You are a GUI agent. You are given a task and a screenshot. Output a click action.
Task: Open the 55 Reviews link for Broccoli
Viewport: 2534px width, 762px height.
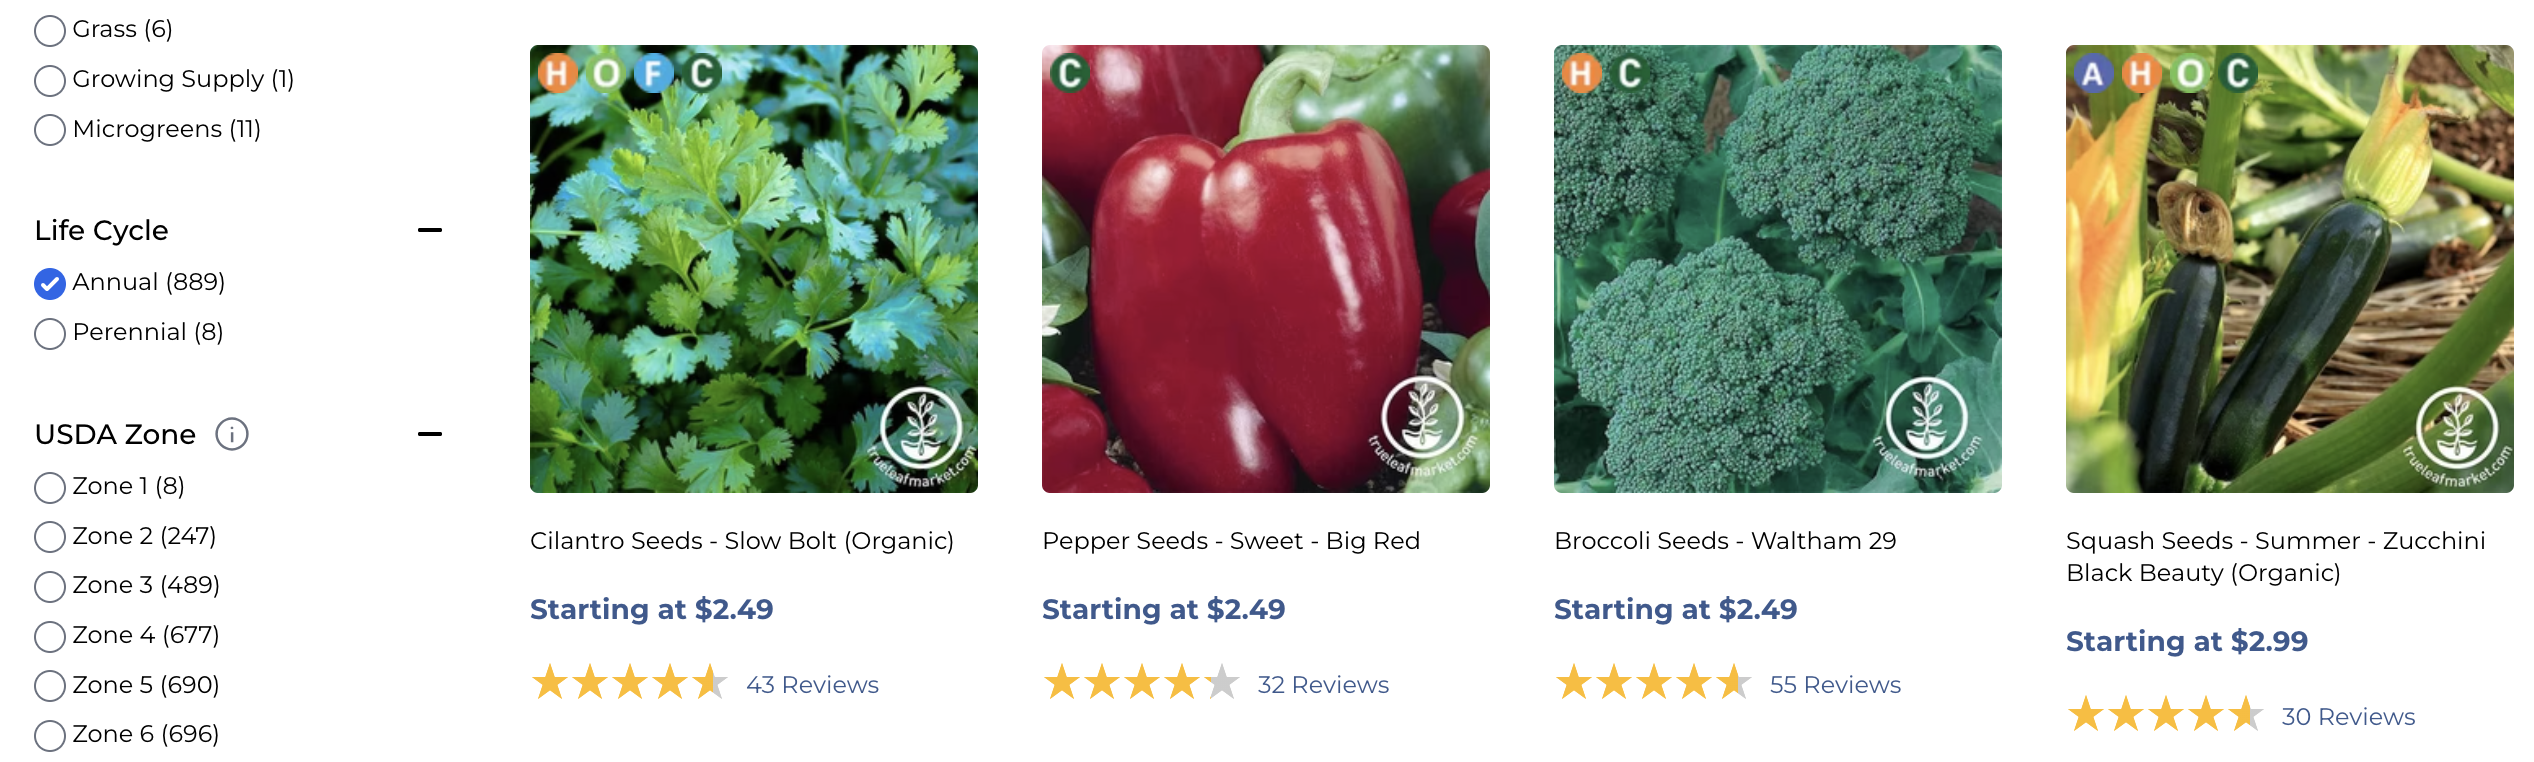pos(1835,685)
